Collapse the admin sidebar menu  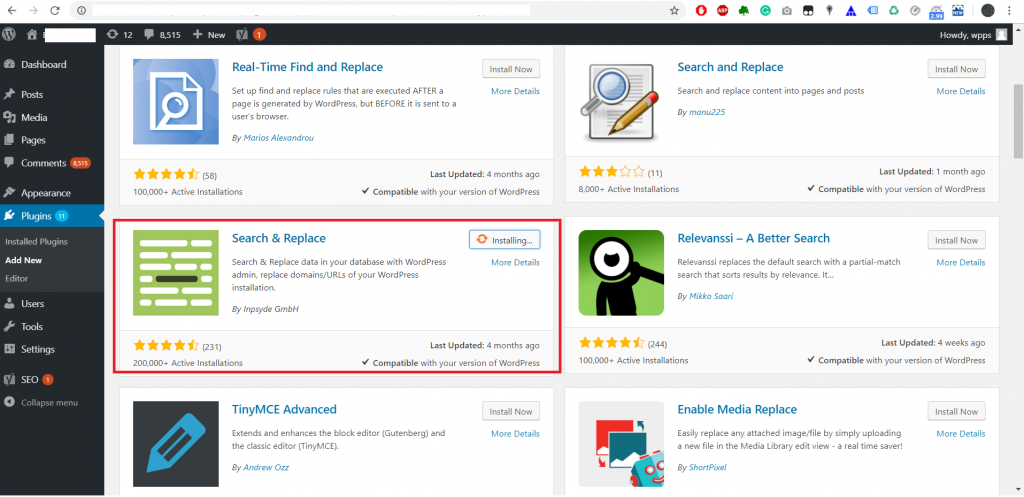coord(40,402)
